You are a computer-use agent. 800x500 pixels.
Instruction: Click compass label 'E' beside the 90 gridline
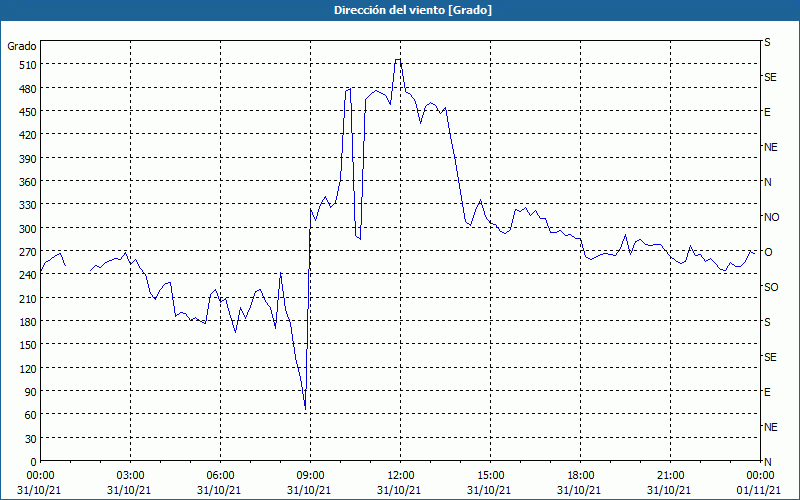(767, 392)
